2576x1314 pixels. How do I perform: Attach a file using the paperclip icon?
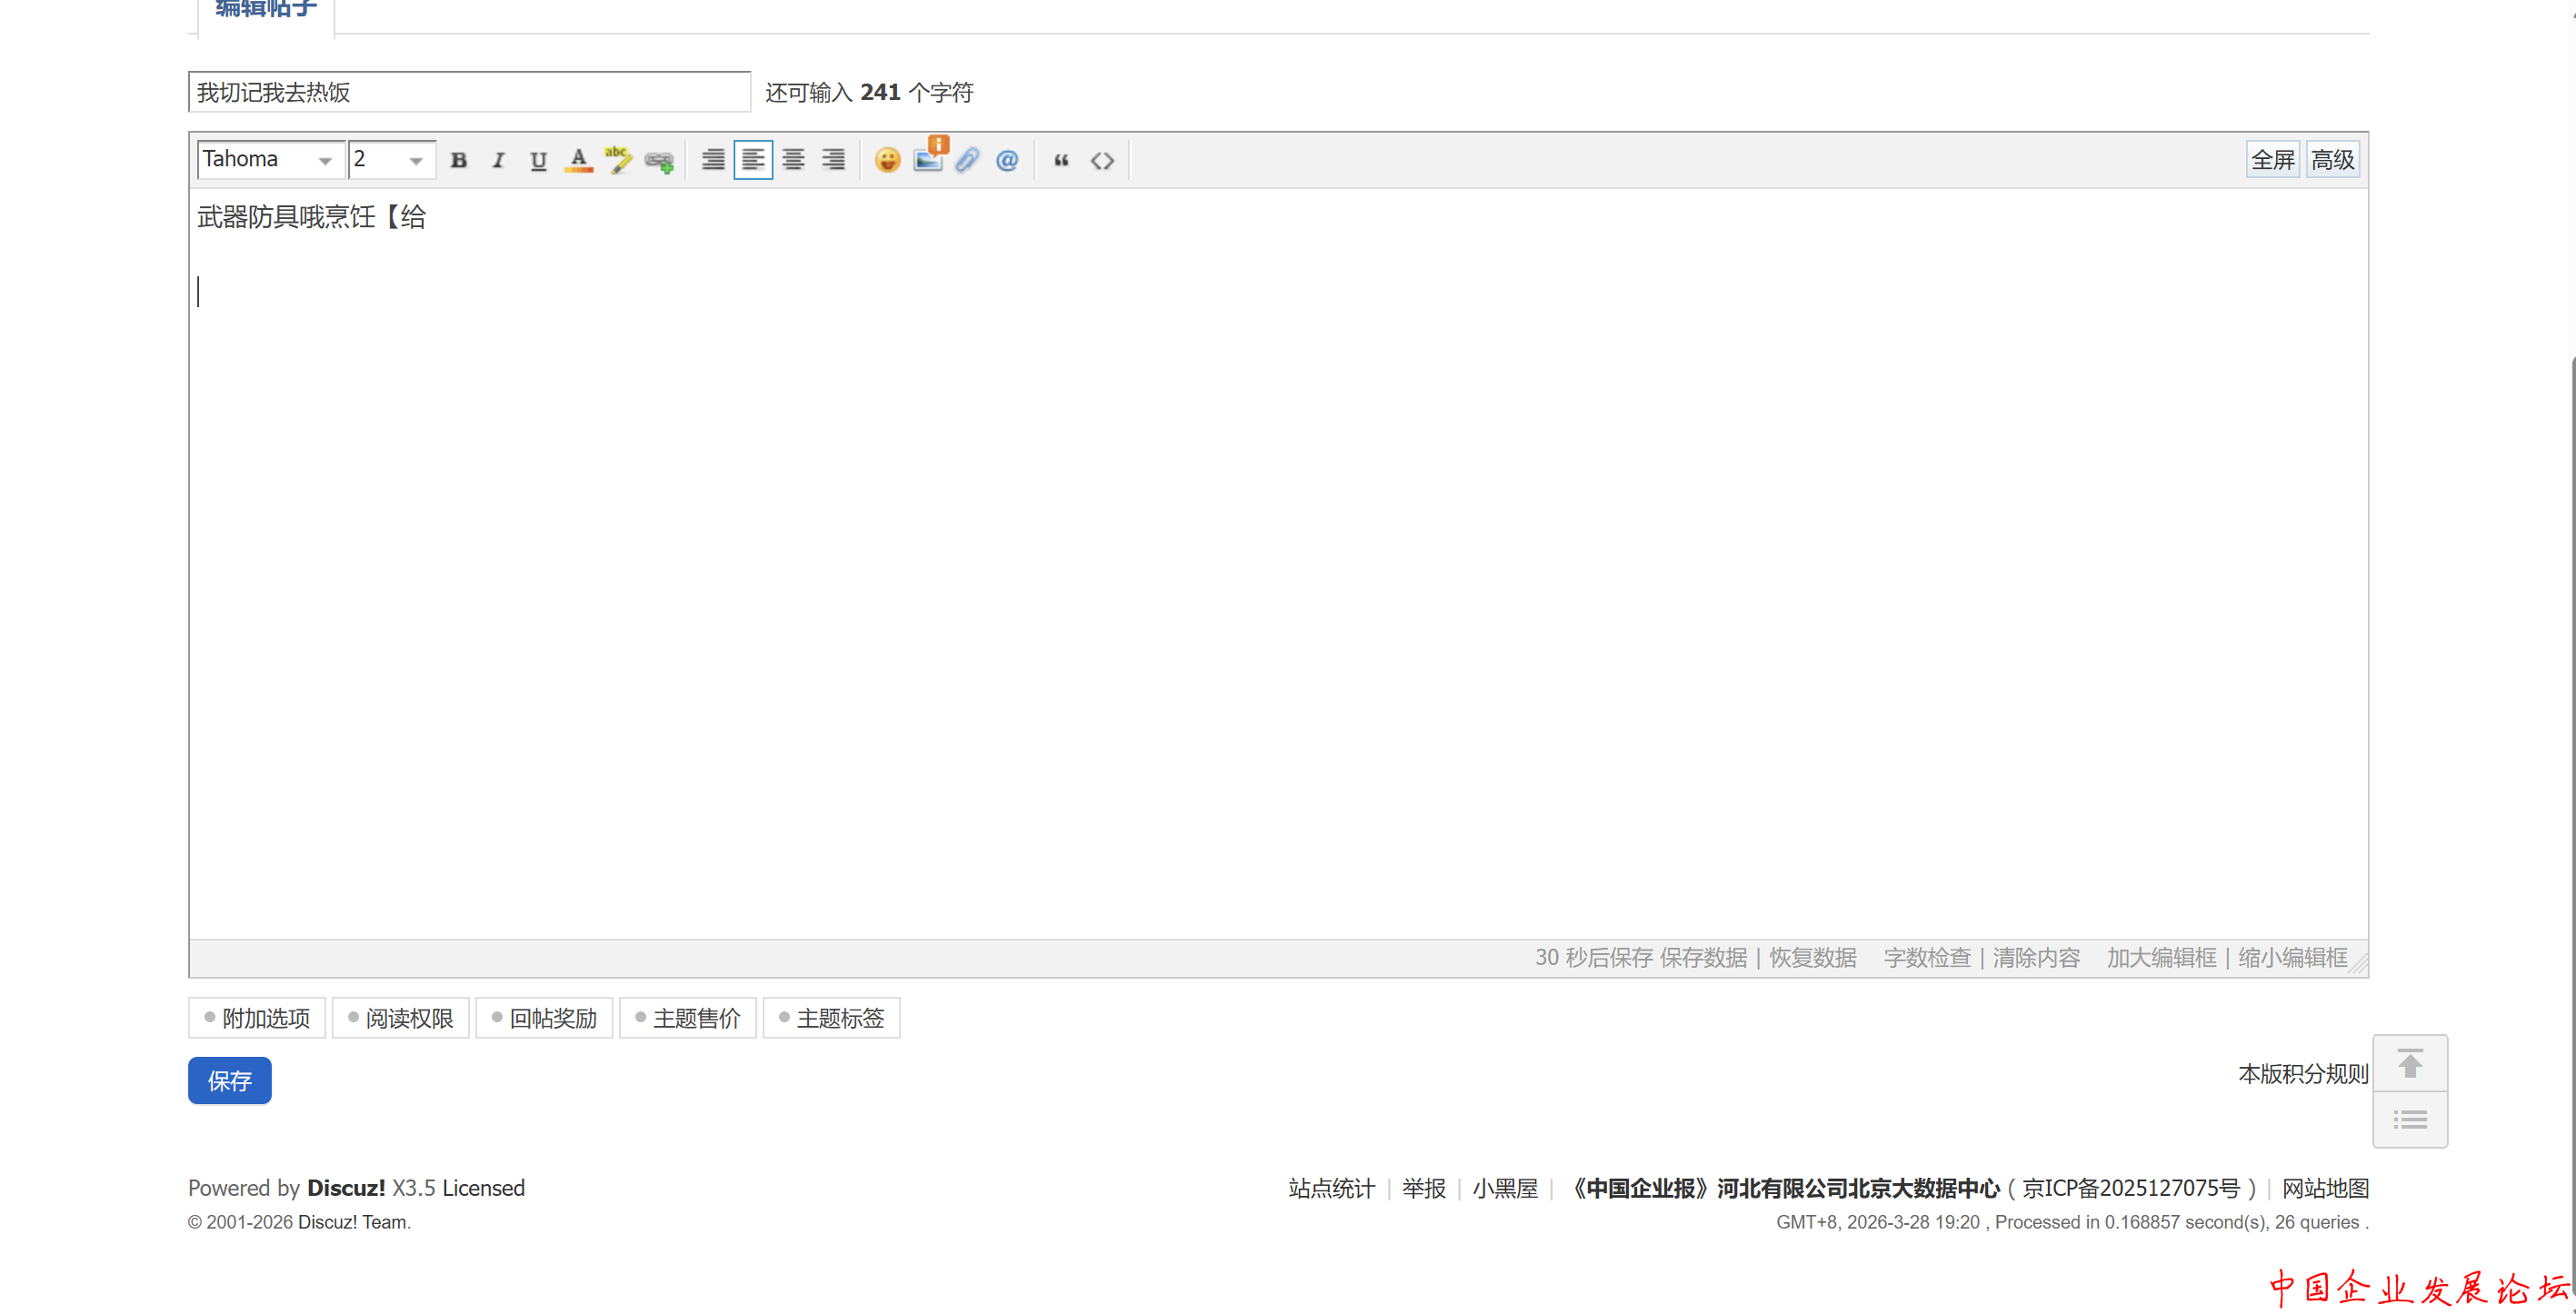pos(966,160)
